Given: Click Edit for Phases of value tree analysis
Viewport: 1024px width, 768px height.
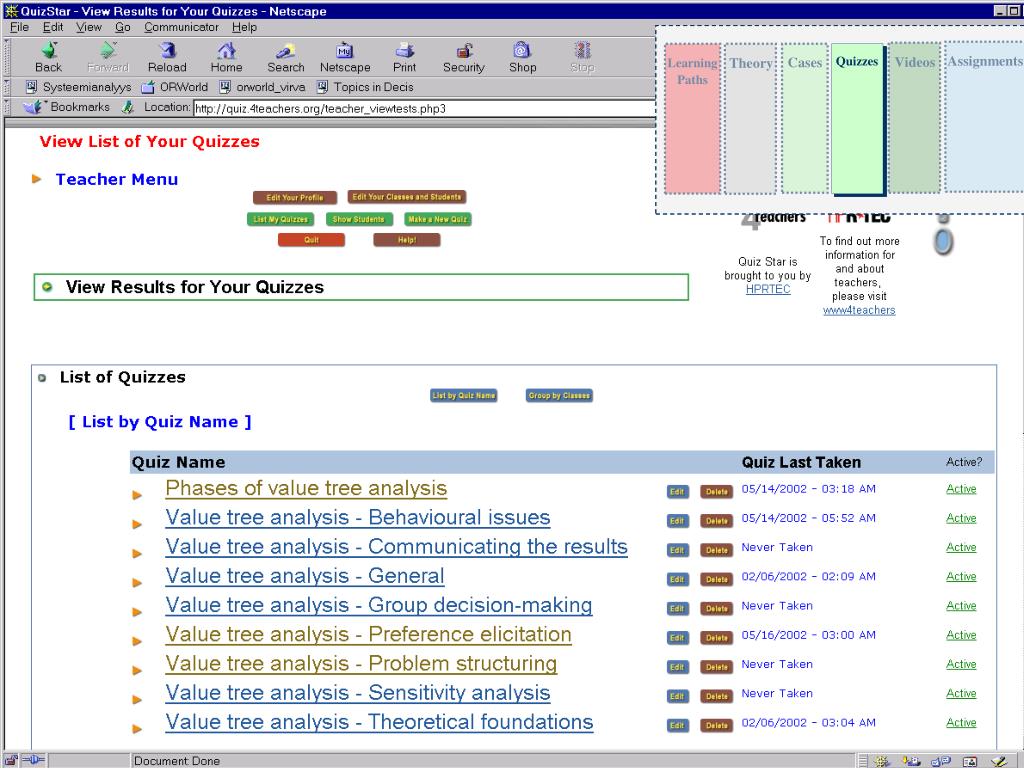Looking at the screenshot, I should pyautogui.click(x=677, y=492).
